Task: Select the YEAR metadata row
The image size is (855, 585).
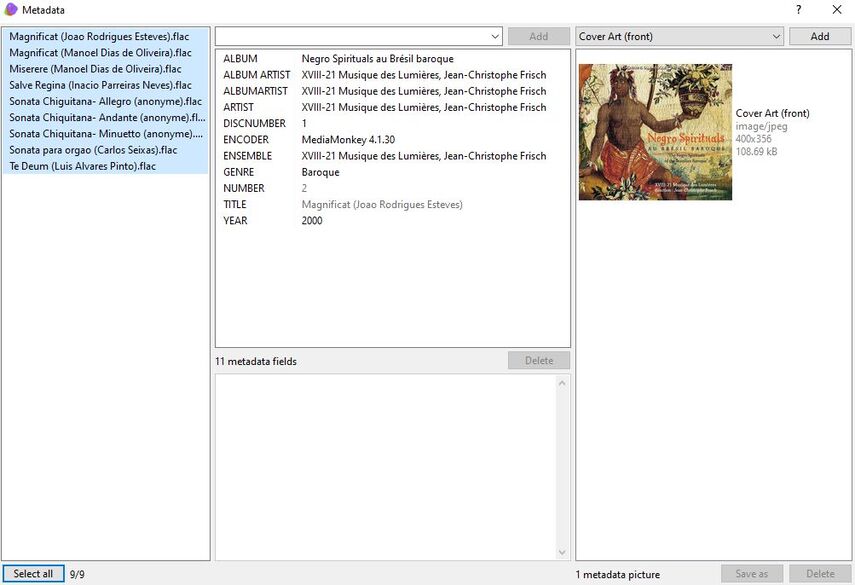Action: point(393,220)
